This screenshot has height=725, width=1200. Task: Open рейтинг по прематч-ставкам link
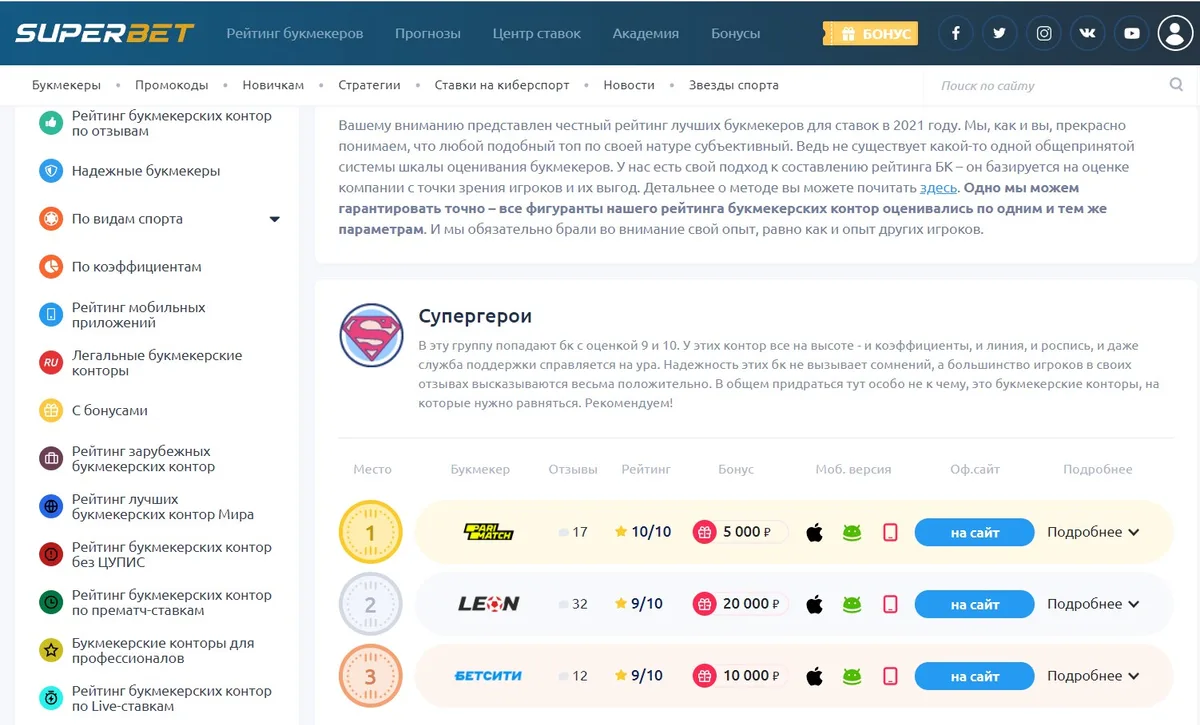172,603
